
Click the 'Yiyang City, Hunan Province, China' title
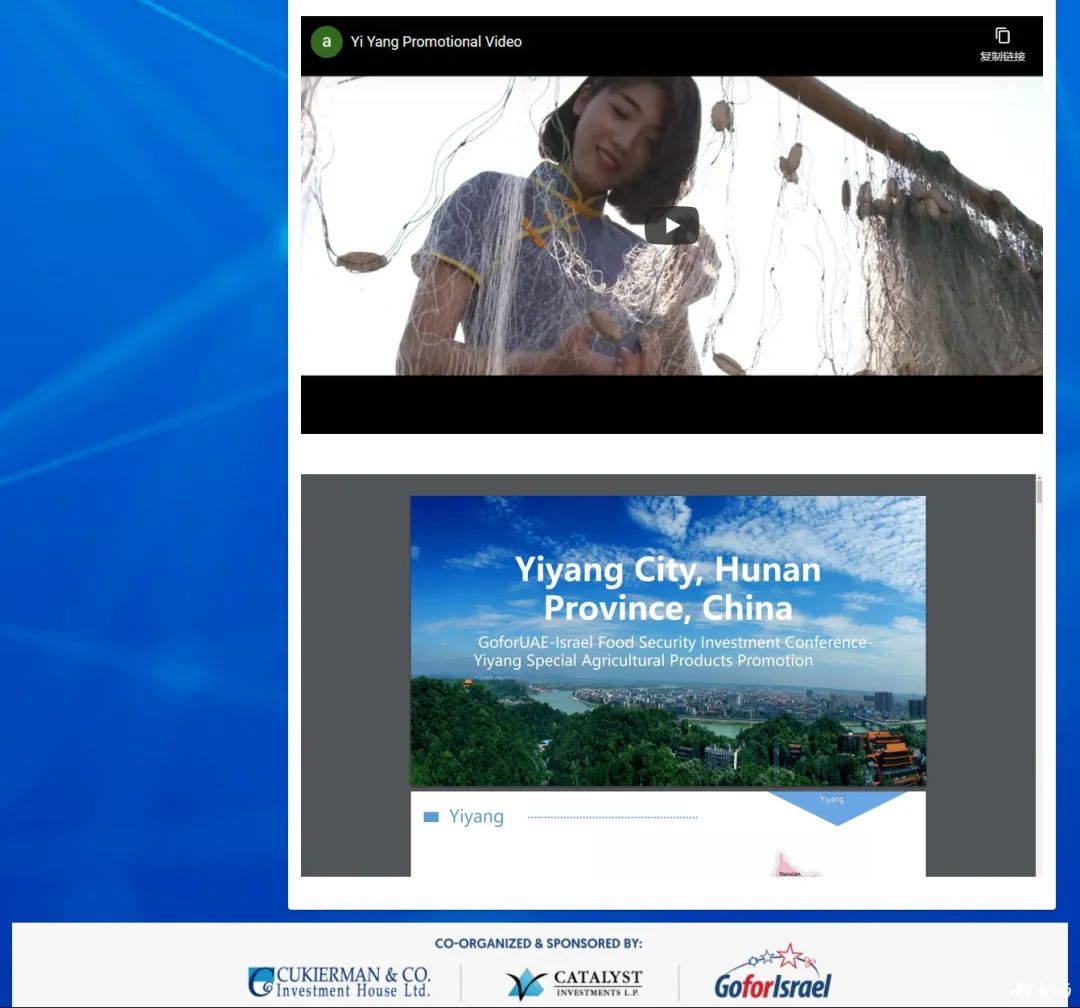668,588
